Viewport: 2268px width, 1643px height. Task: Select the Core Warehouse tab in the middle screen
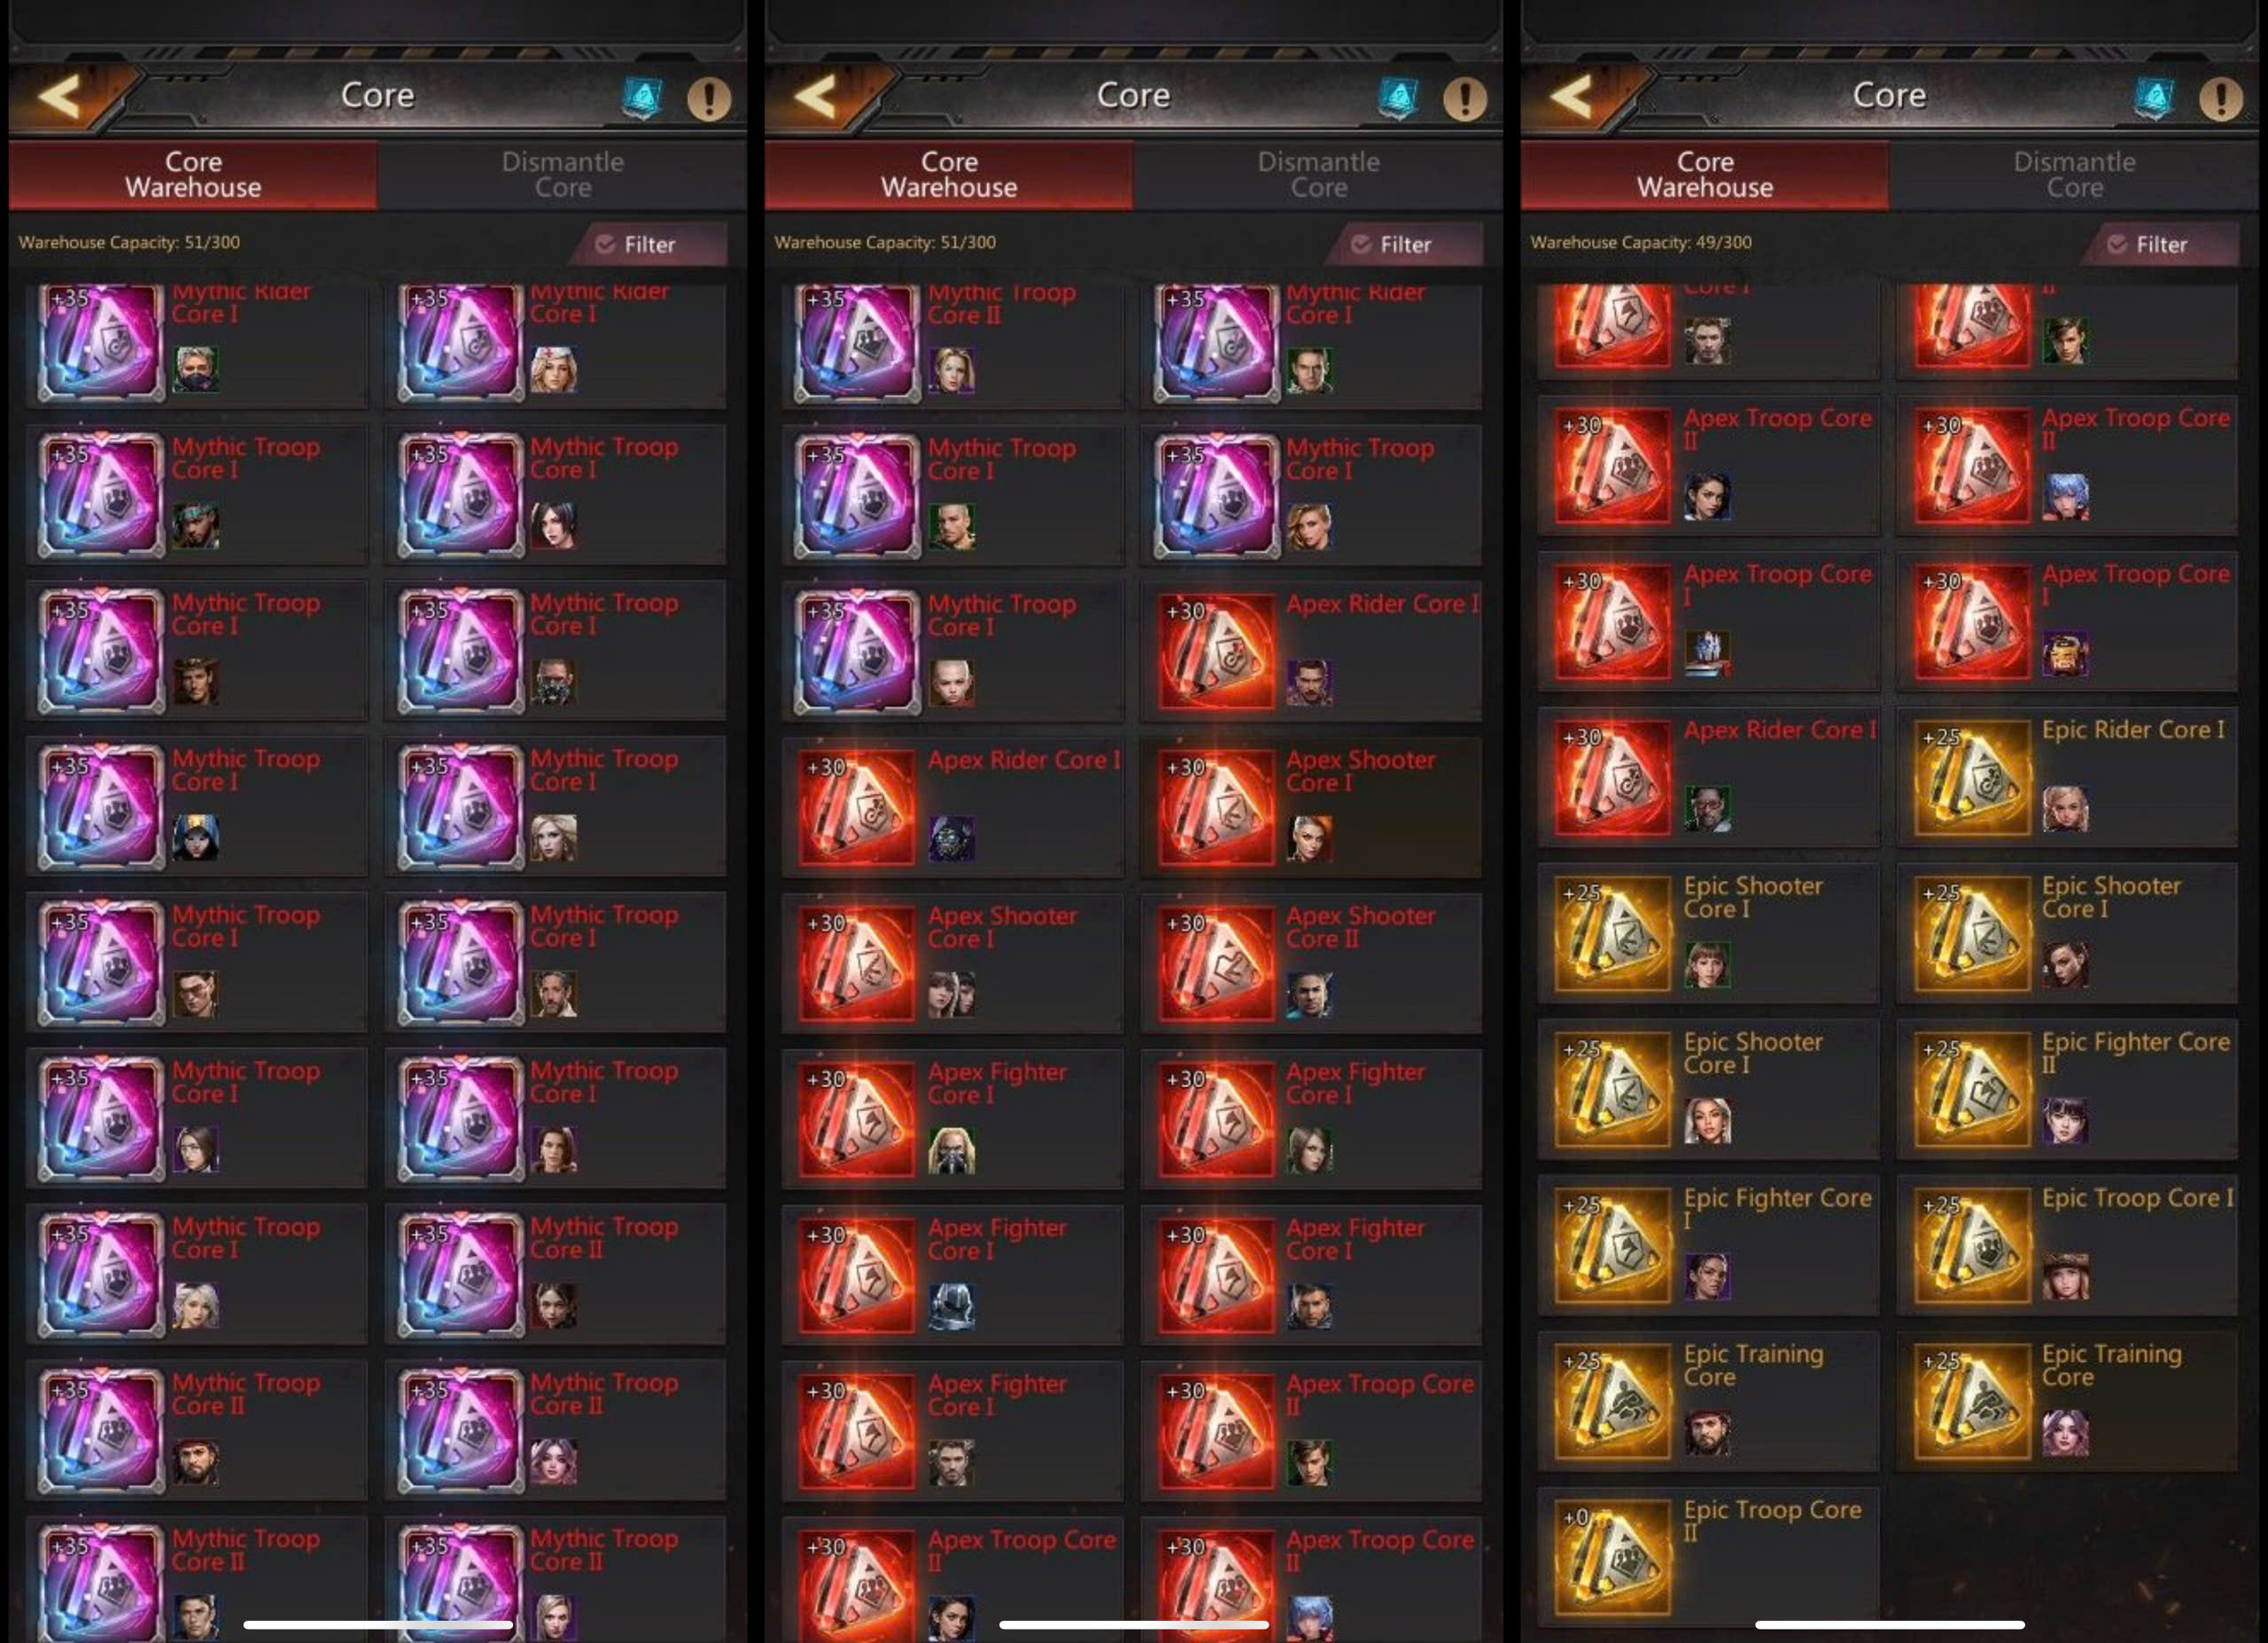click(949, 175)
